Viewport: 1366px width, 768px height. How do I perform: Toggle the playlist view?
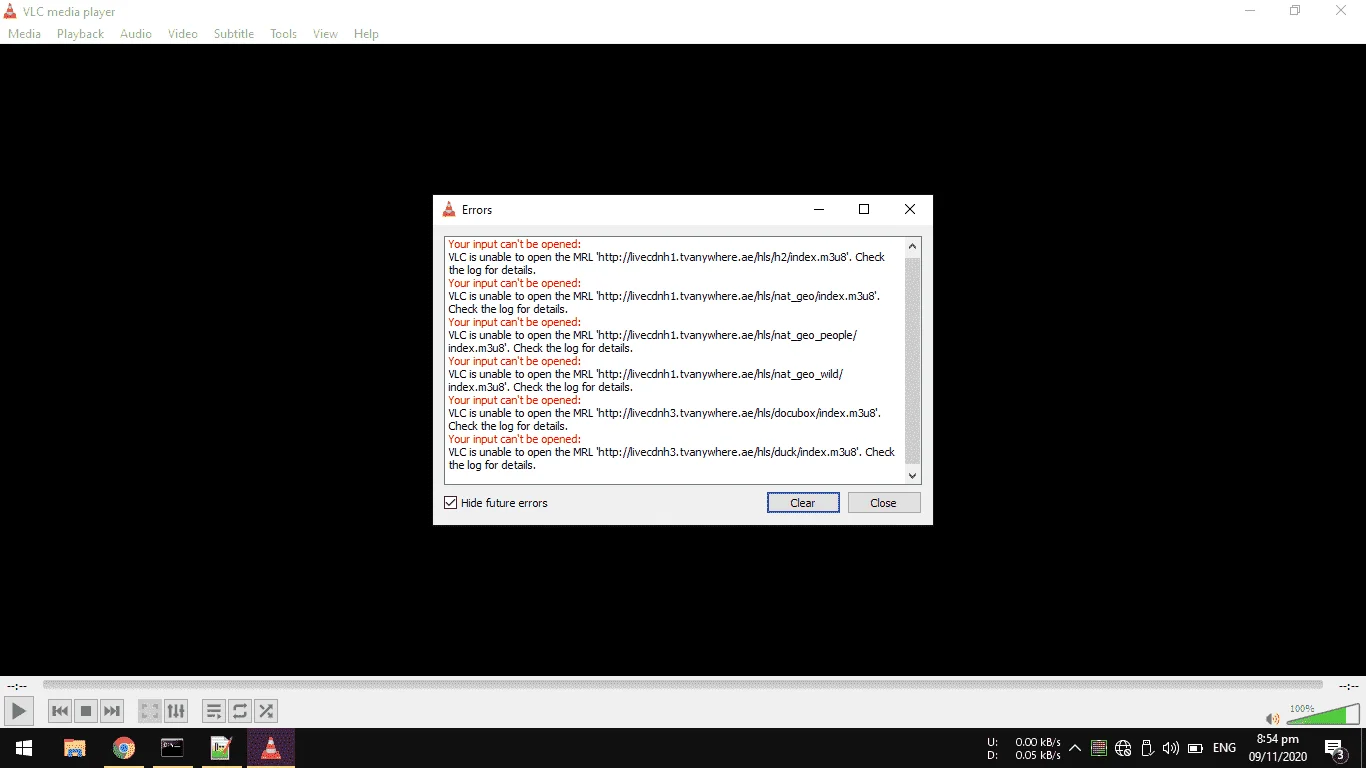[214, 711]
